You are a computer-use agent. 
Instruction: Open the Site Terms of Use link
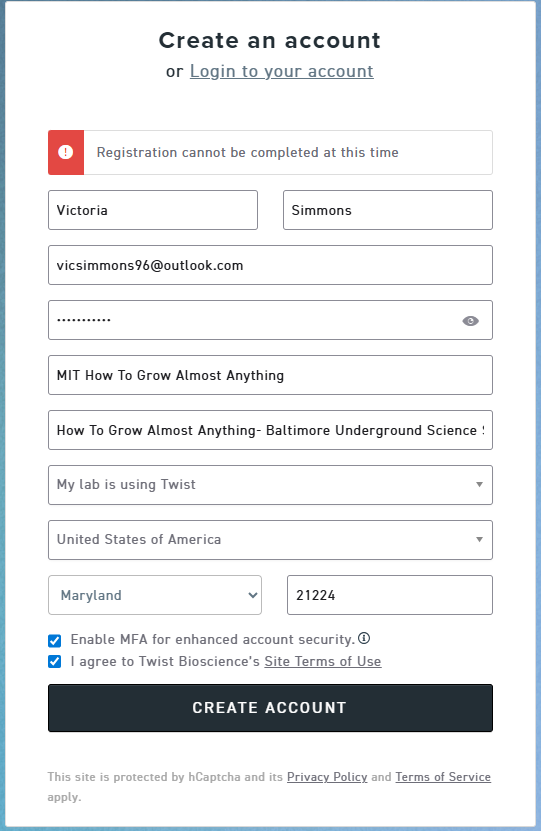pos(323,661)
